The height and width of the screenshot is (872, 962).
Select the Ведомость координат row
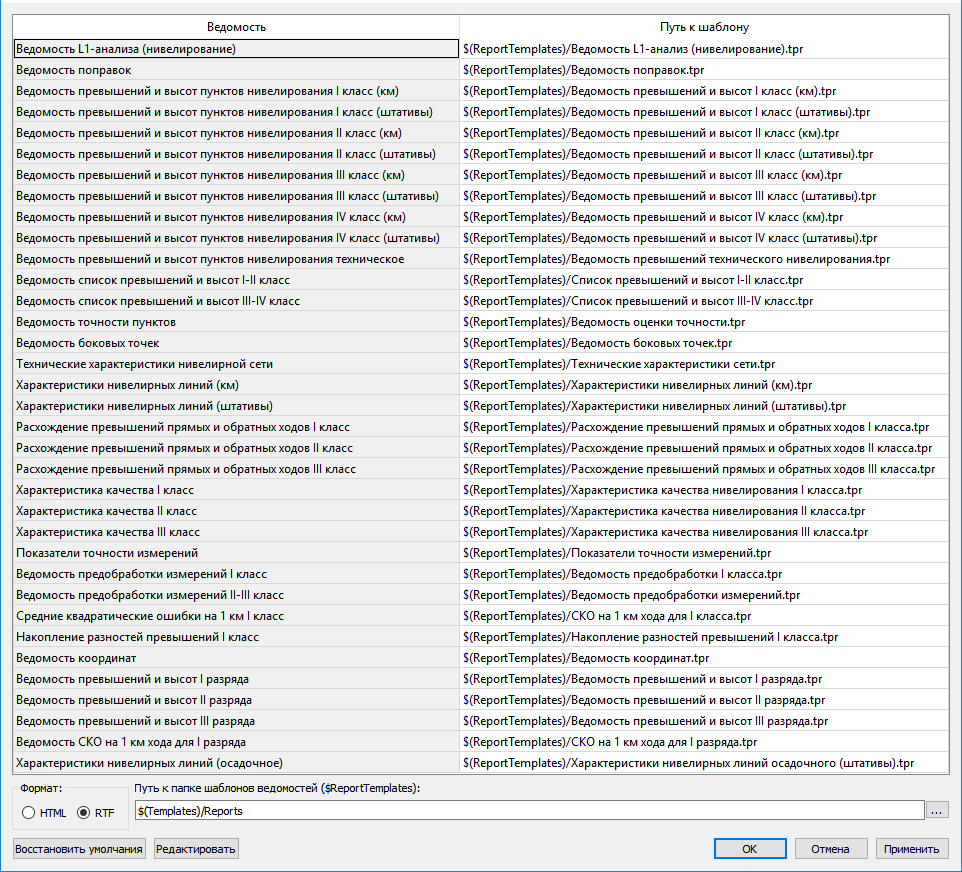[x=236, y=658]
